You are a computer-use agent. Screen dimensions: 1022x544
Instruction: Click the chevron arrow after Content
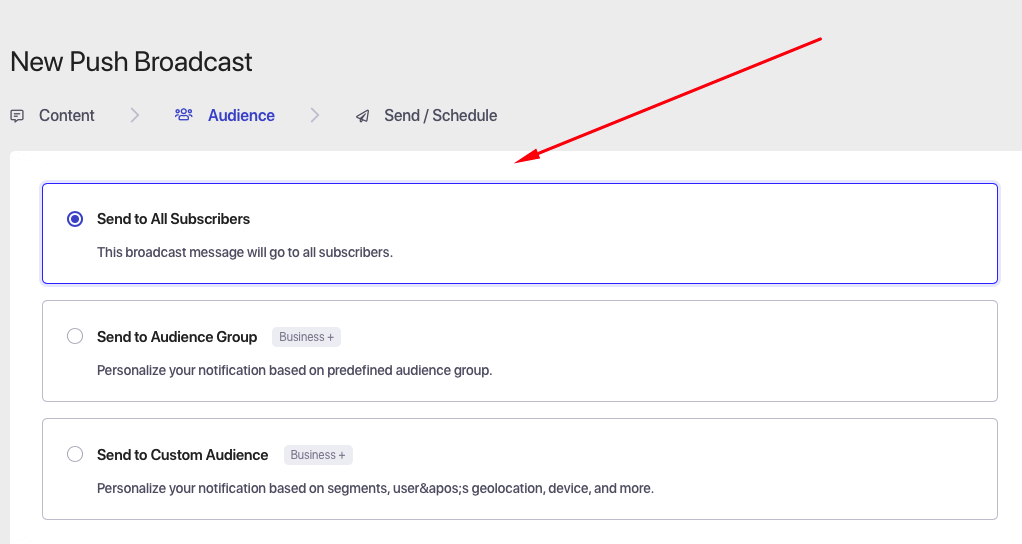click(x=135, y=116)
